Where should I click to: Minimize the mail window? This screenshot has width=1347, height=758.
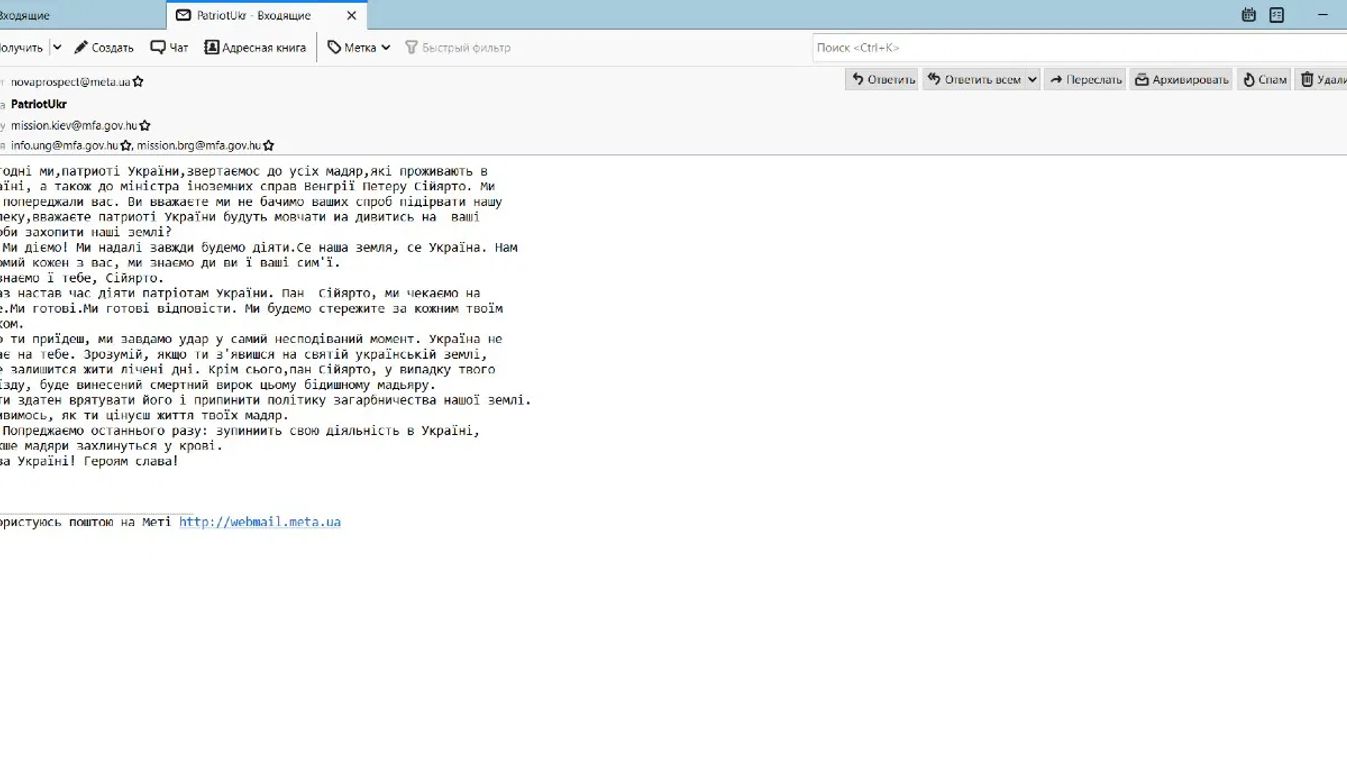pyautogui.click(x=1324, y=15)
